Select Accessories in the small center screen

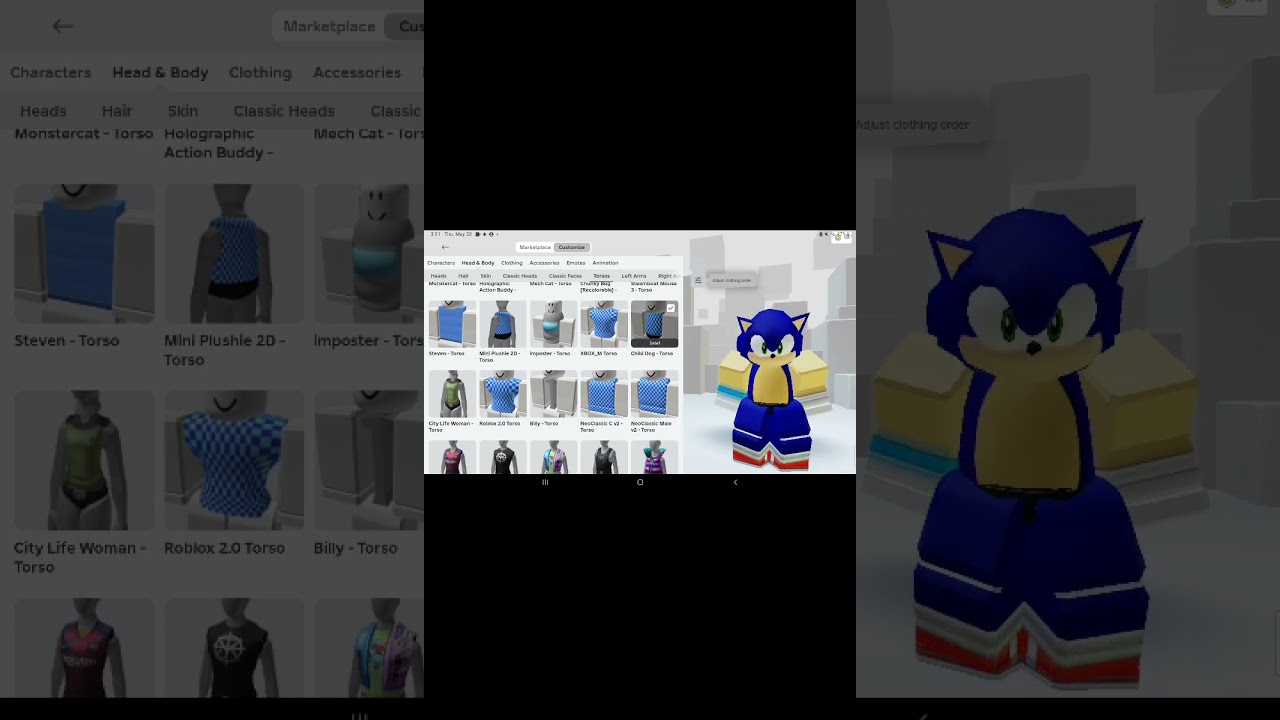544,263
